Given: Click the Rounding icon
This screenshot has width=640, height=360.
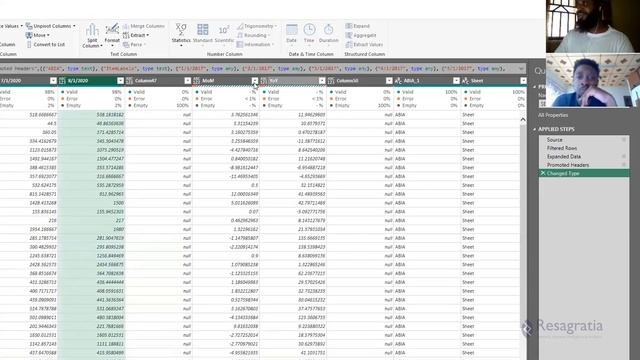Looking at the screenshot, I should (x=240, y=36).
